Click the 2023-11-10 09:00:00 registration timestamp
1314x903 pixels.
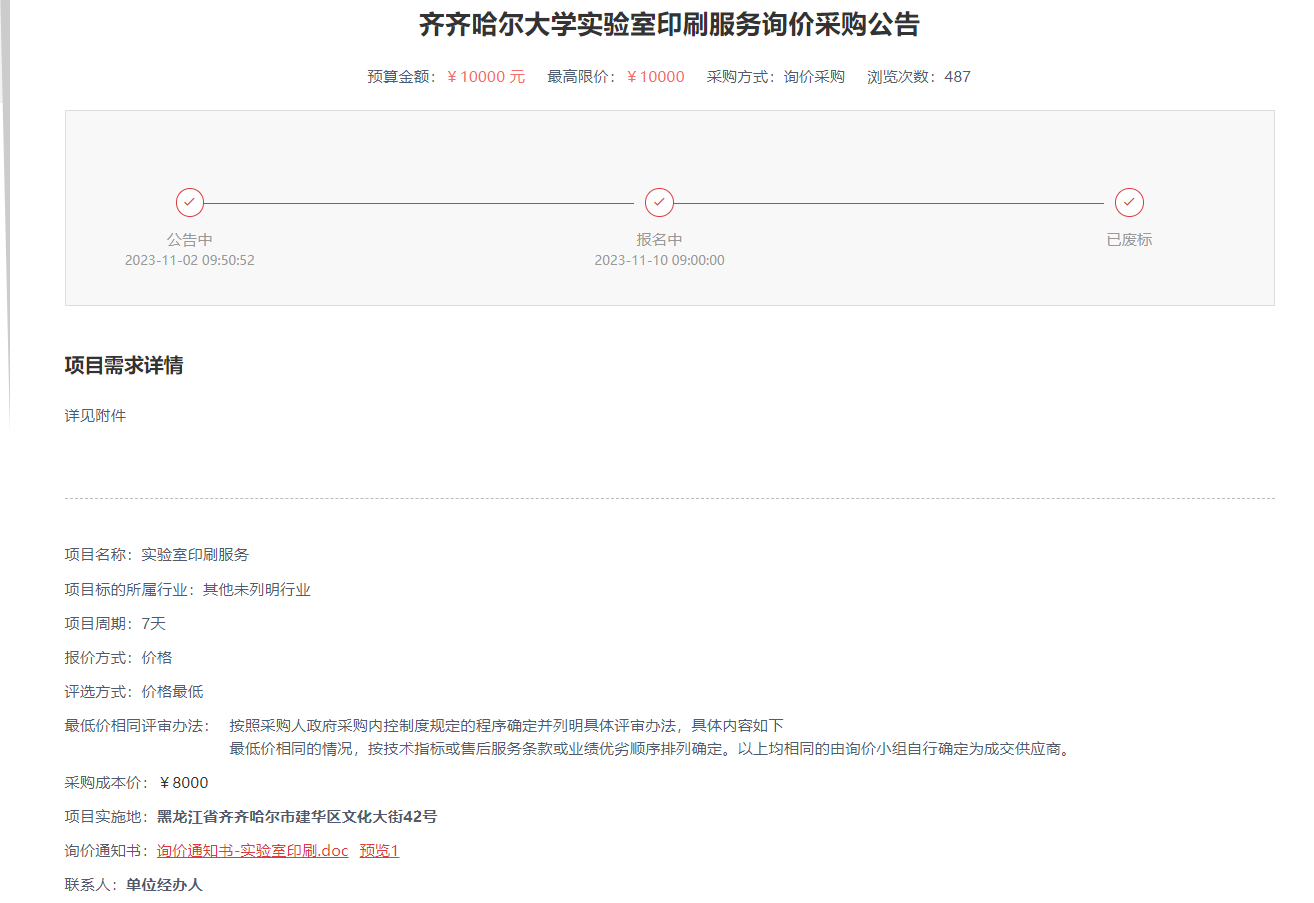pyautogui.click(x=659, y=261)
